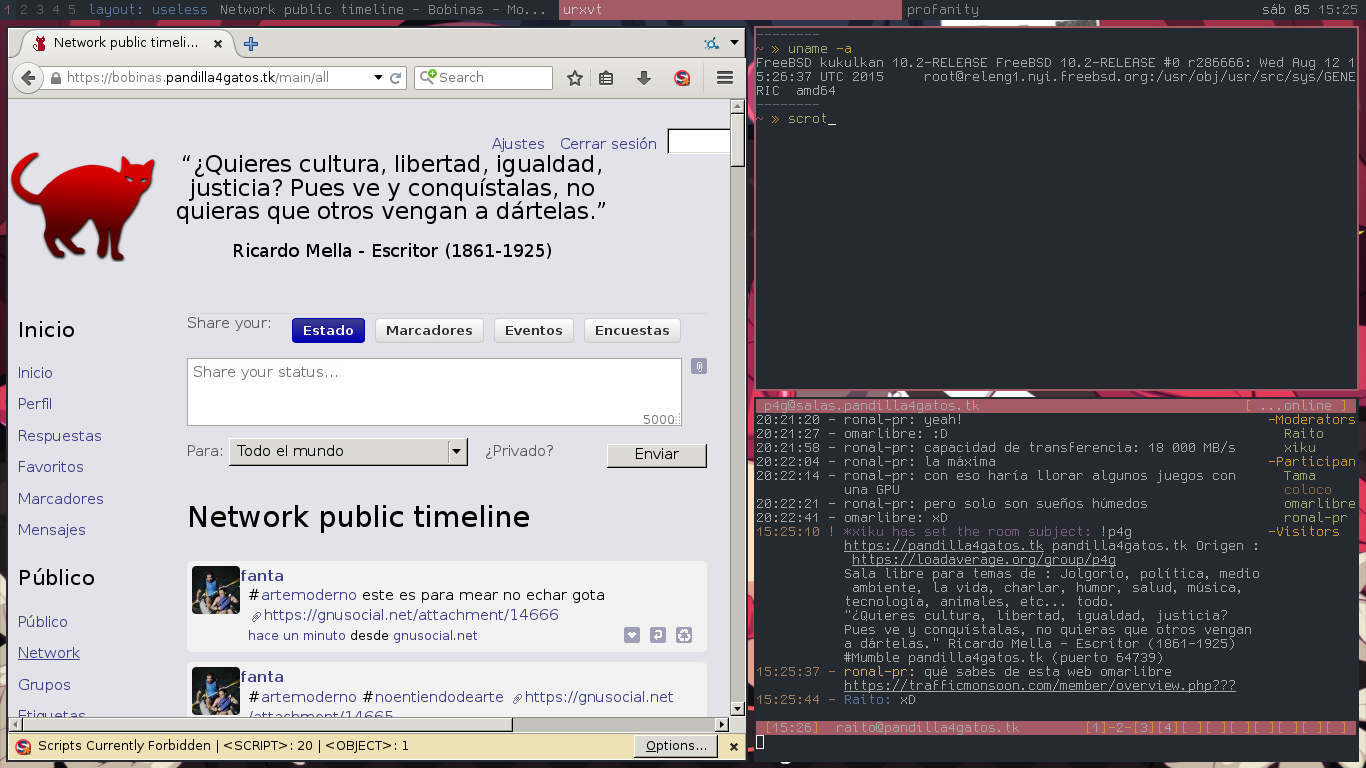
Task: Open the hamburger browser menu
Action: 725,78
